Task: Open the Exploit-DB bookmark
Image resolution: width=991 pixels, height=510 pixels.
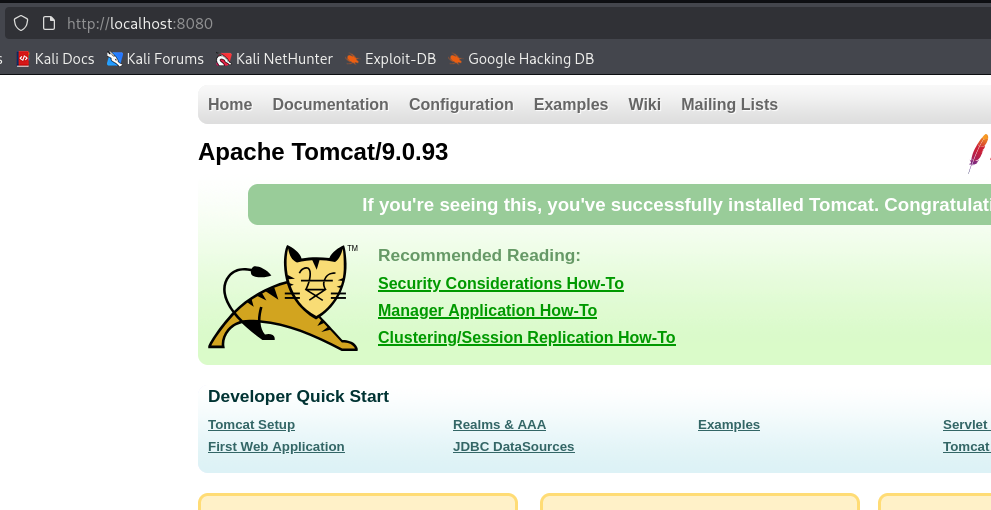Action: [x=391, y=59]
